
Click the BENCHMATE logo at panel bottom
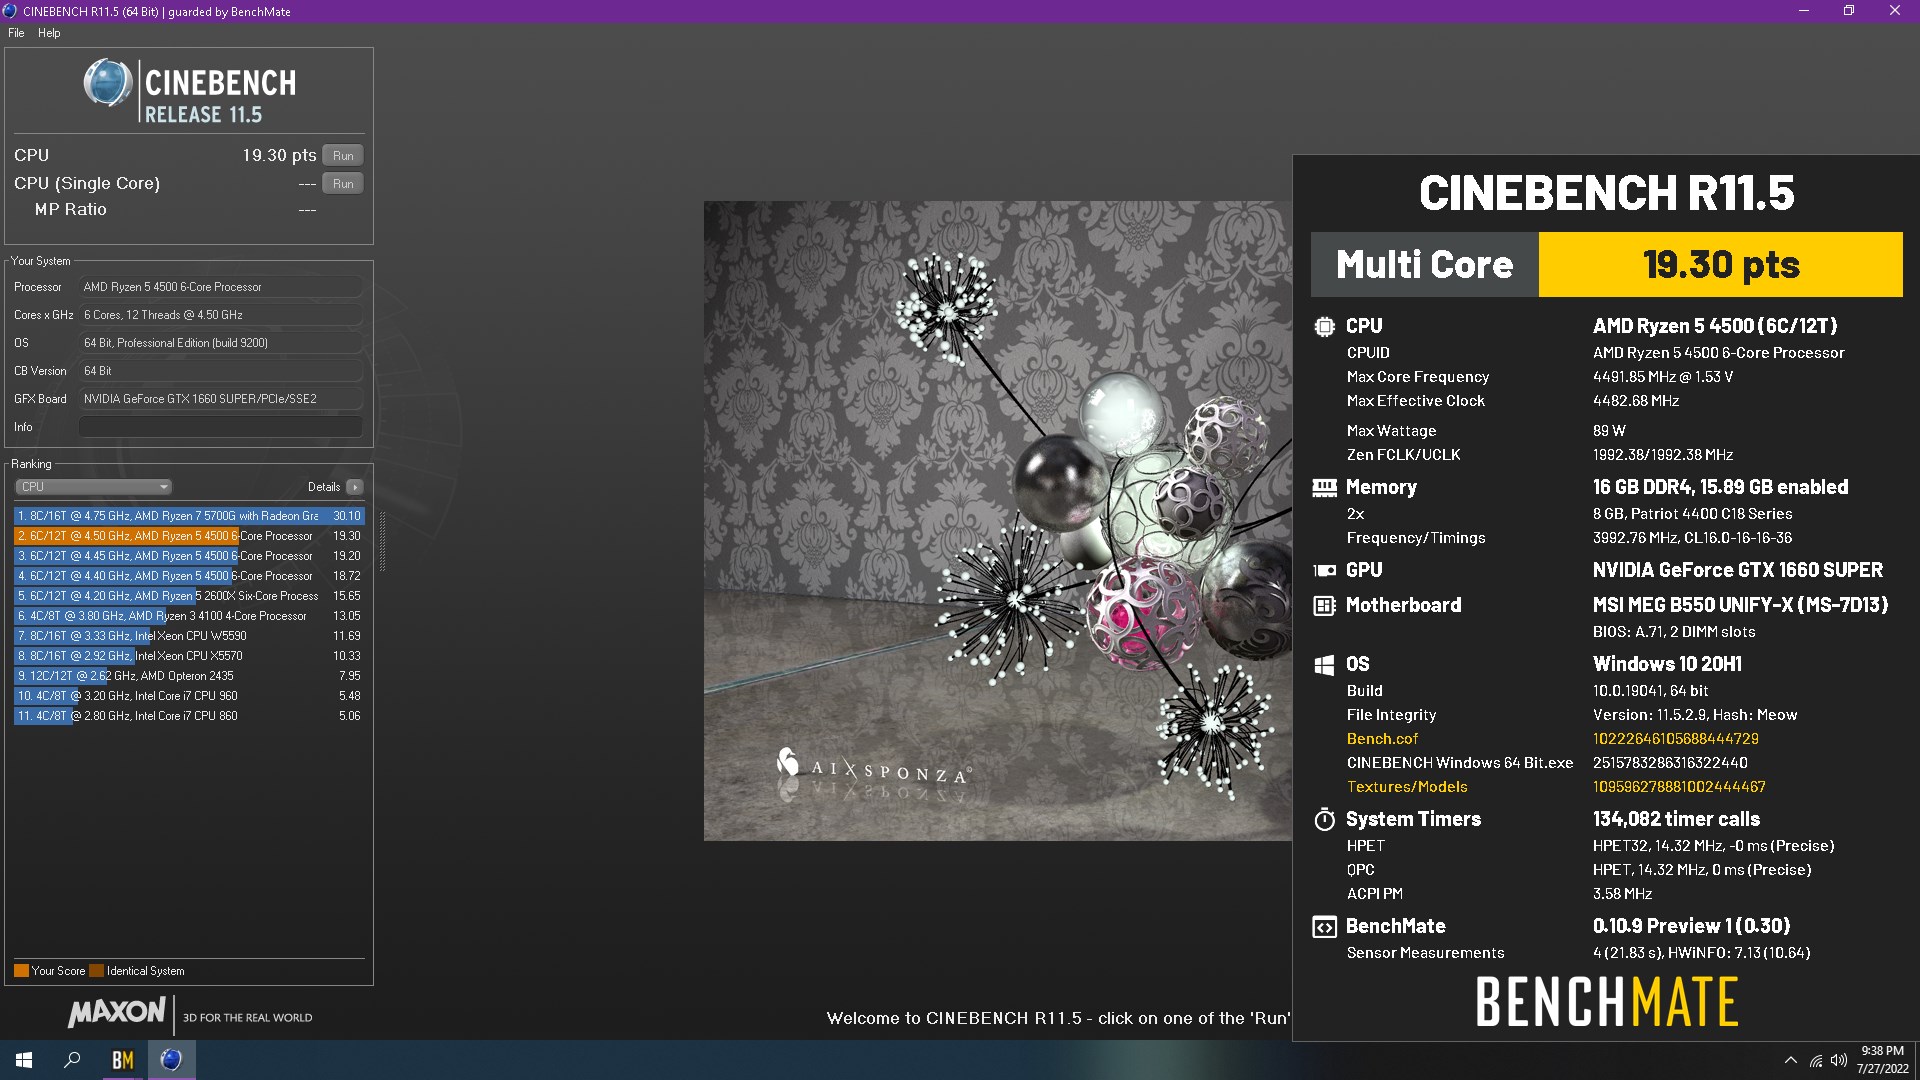pos(1607,1002)
